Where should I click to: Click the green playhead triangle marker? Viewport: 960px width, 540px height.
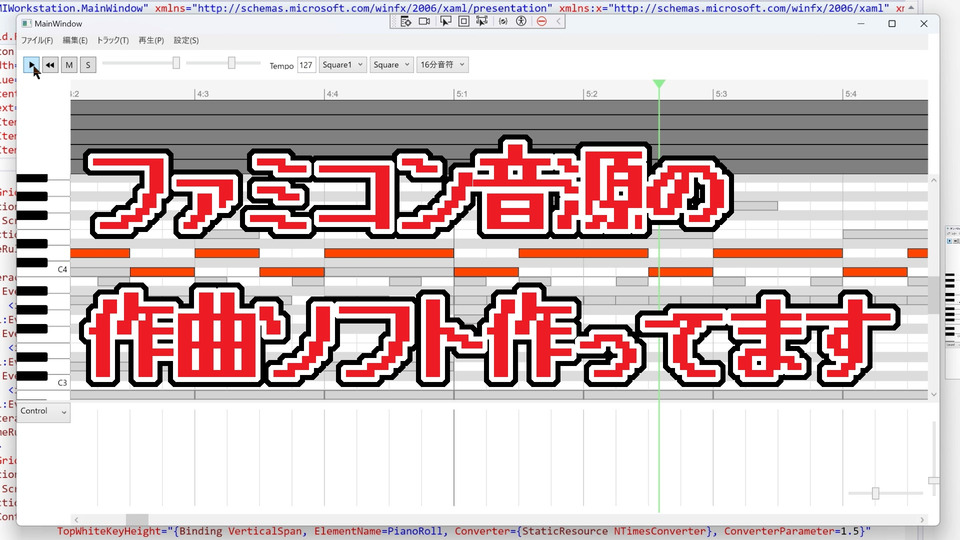[659, 84]
